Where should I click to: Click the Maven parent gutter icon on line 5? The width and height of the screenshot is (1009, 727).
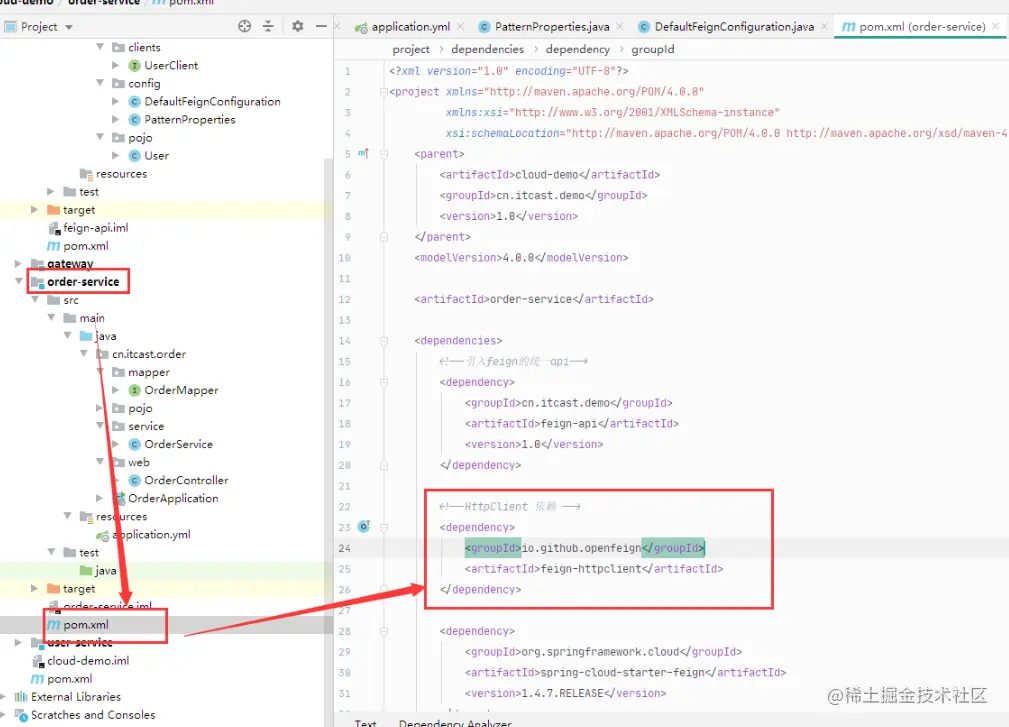364,153
